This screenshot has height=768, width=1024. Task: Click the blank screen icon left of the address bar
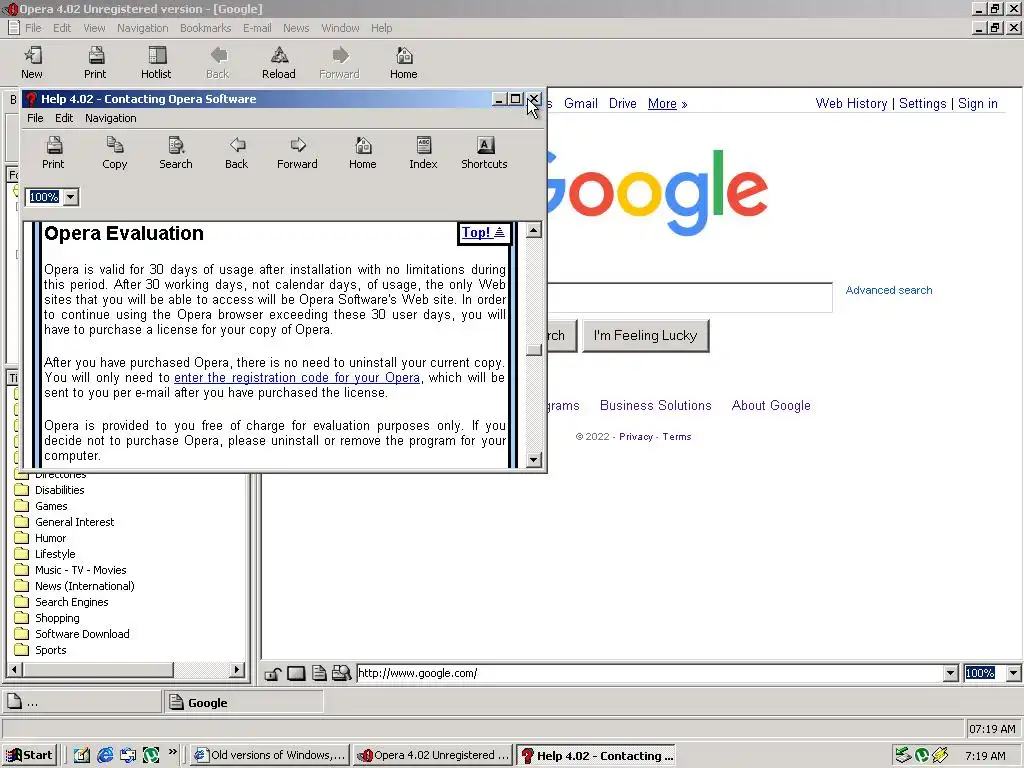click(x=296, y=673)
